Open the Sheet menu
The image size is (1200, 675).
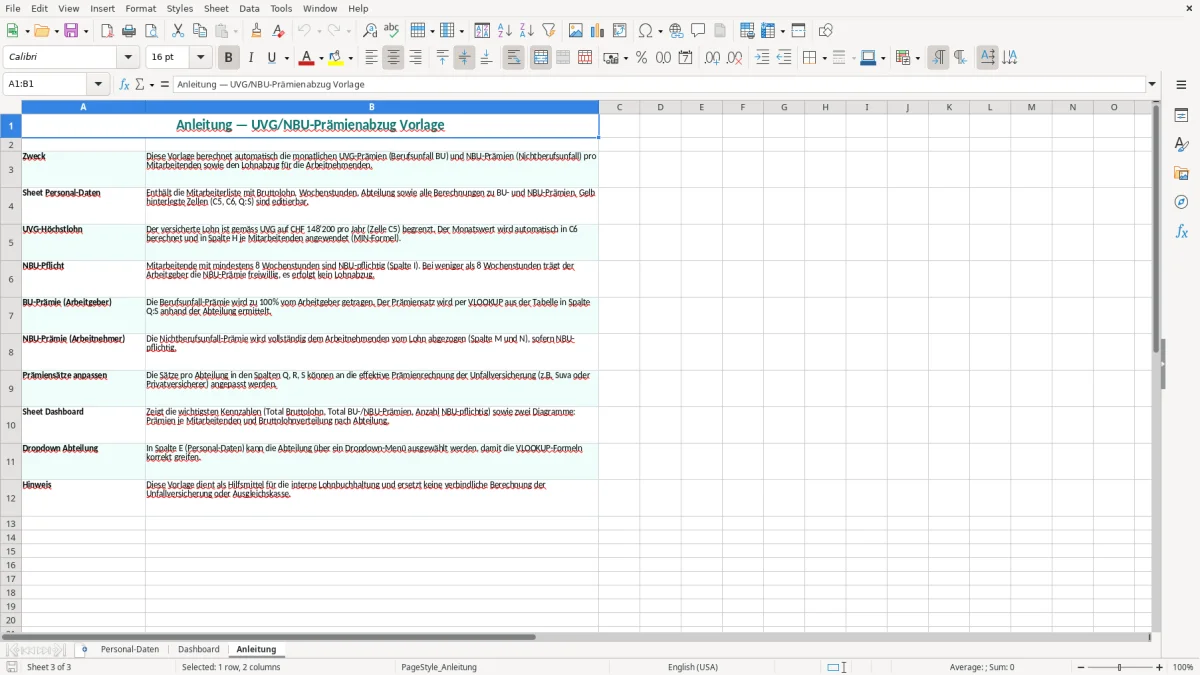click(216, 8)
